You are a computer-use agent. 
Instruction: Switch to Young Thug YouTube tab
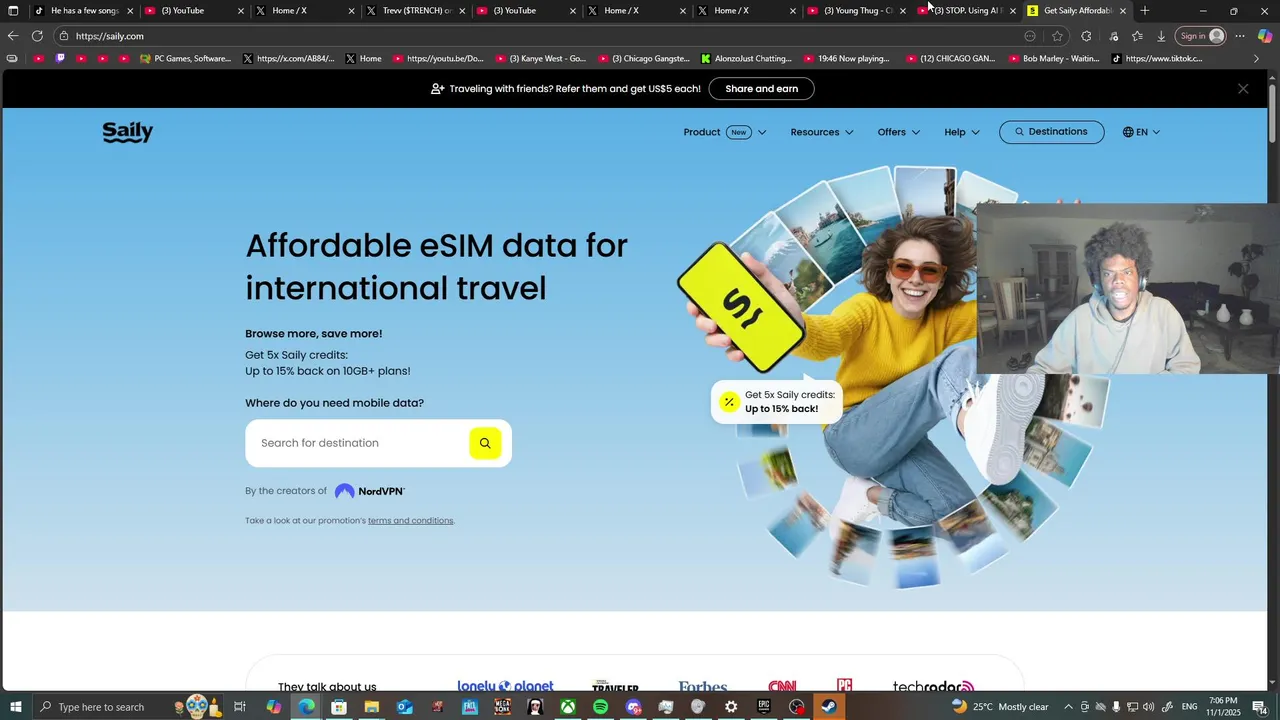(x=858, y=11)
